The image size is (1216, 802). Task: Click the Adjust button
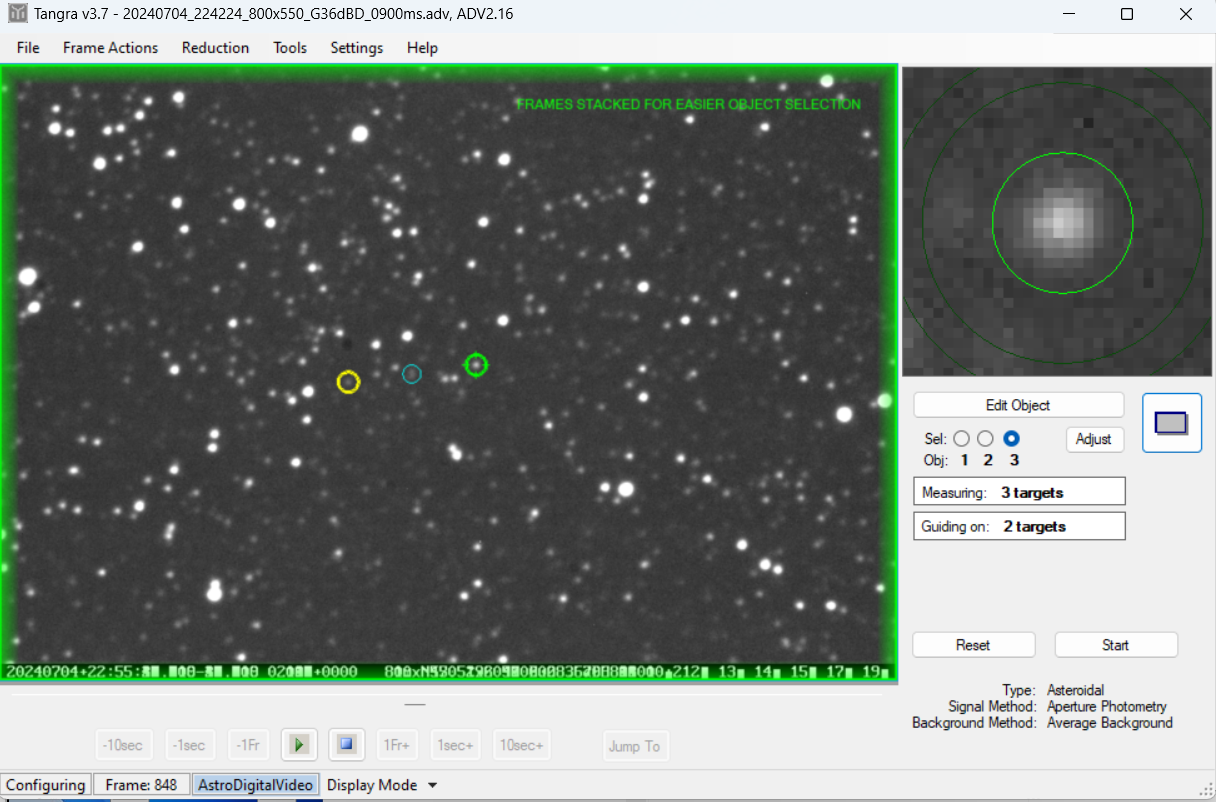pos(1094,439)
